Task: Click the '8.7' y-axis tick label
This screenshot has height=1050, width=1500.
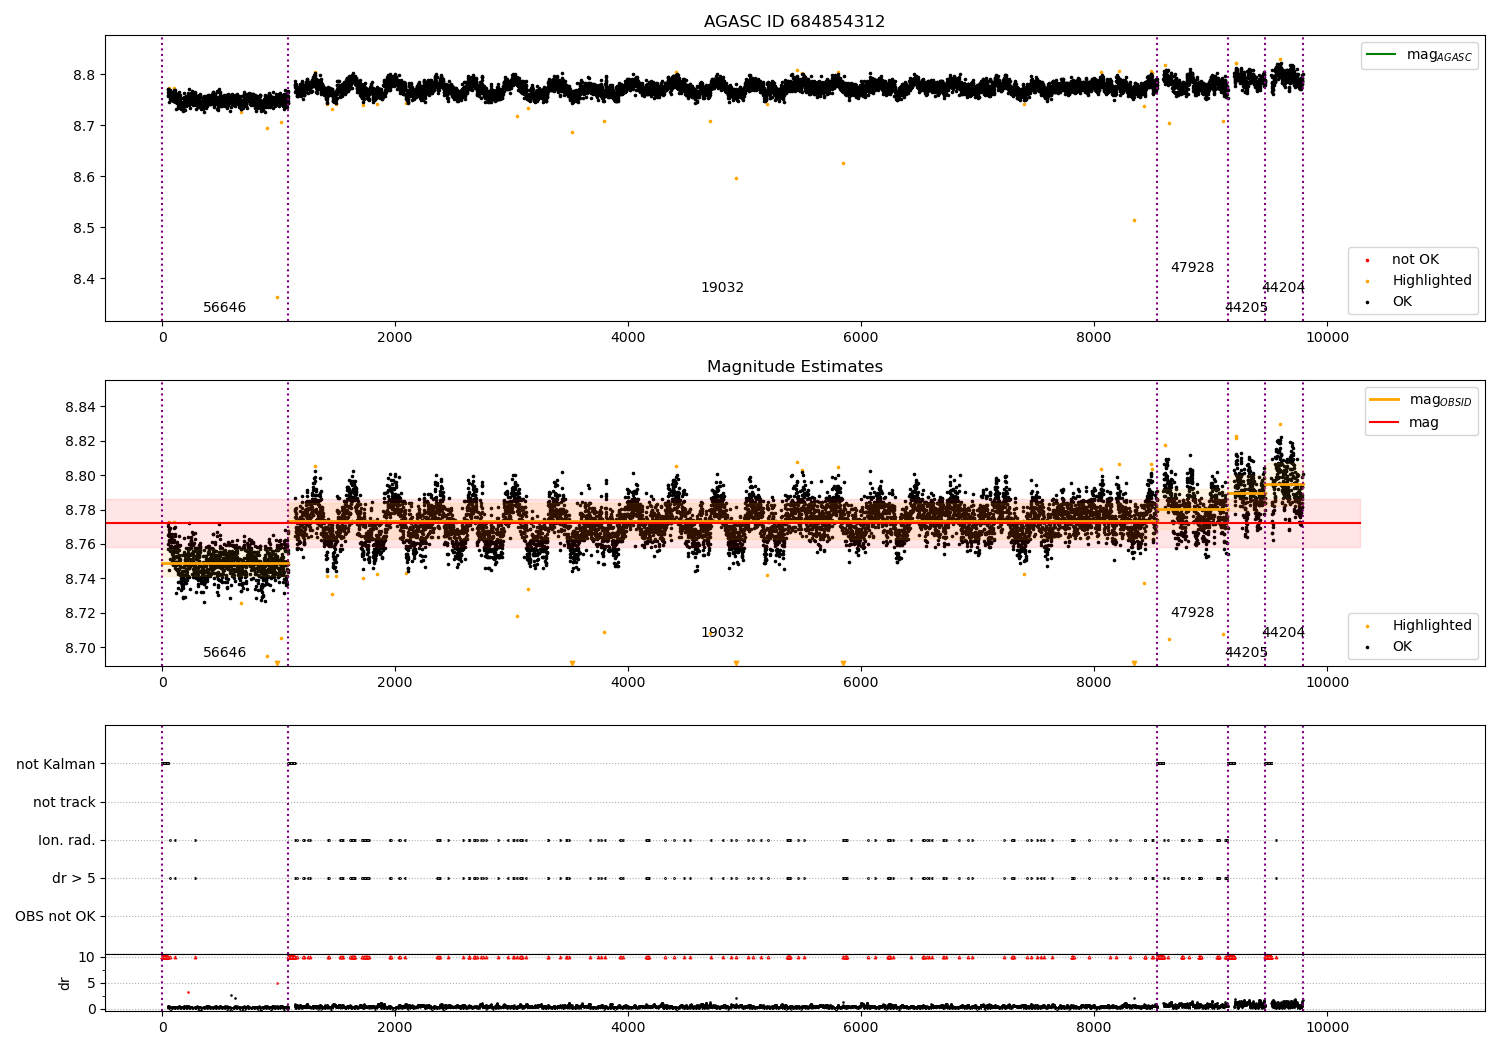Action: [84, 126]
